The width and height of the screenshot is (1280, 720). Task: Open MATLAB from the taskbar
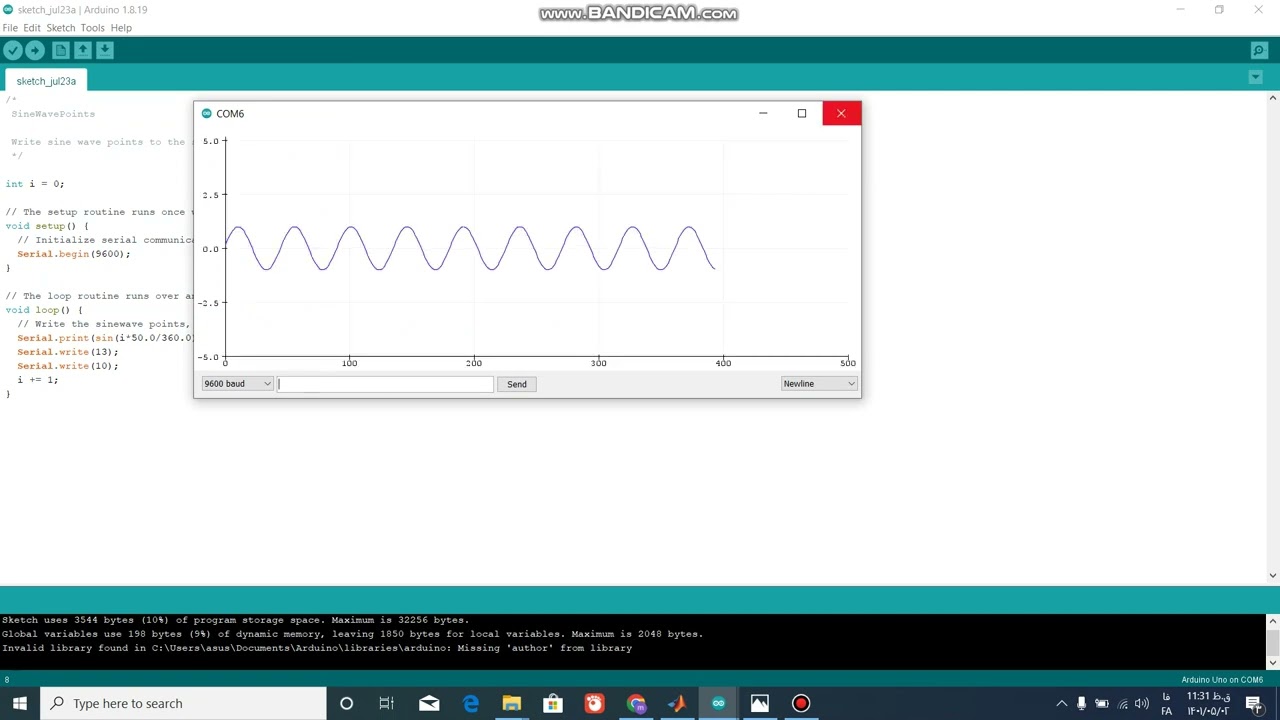[677, 704]
